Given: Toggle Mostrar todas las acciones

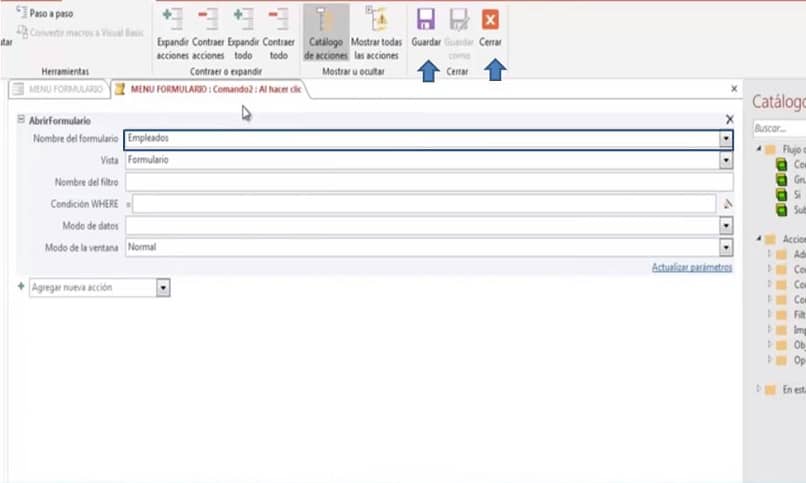Looking at the screenshot, I should pos(378,22).
